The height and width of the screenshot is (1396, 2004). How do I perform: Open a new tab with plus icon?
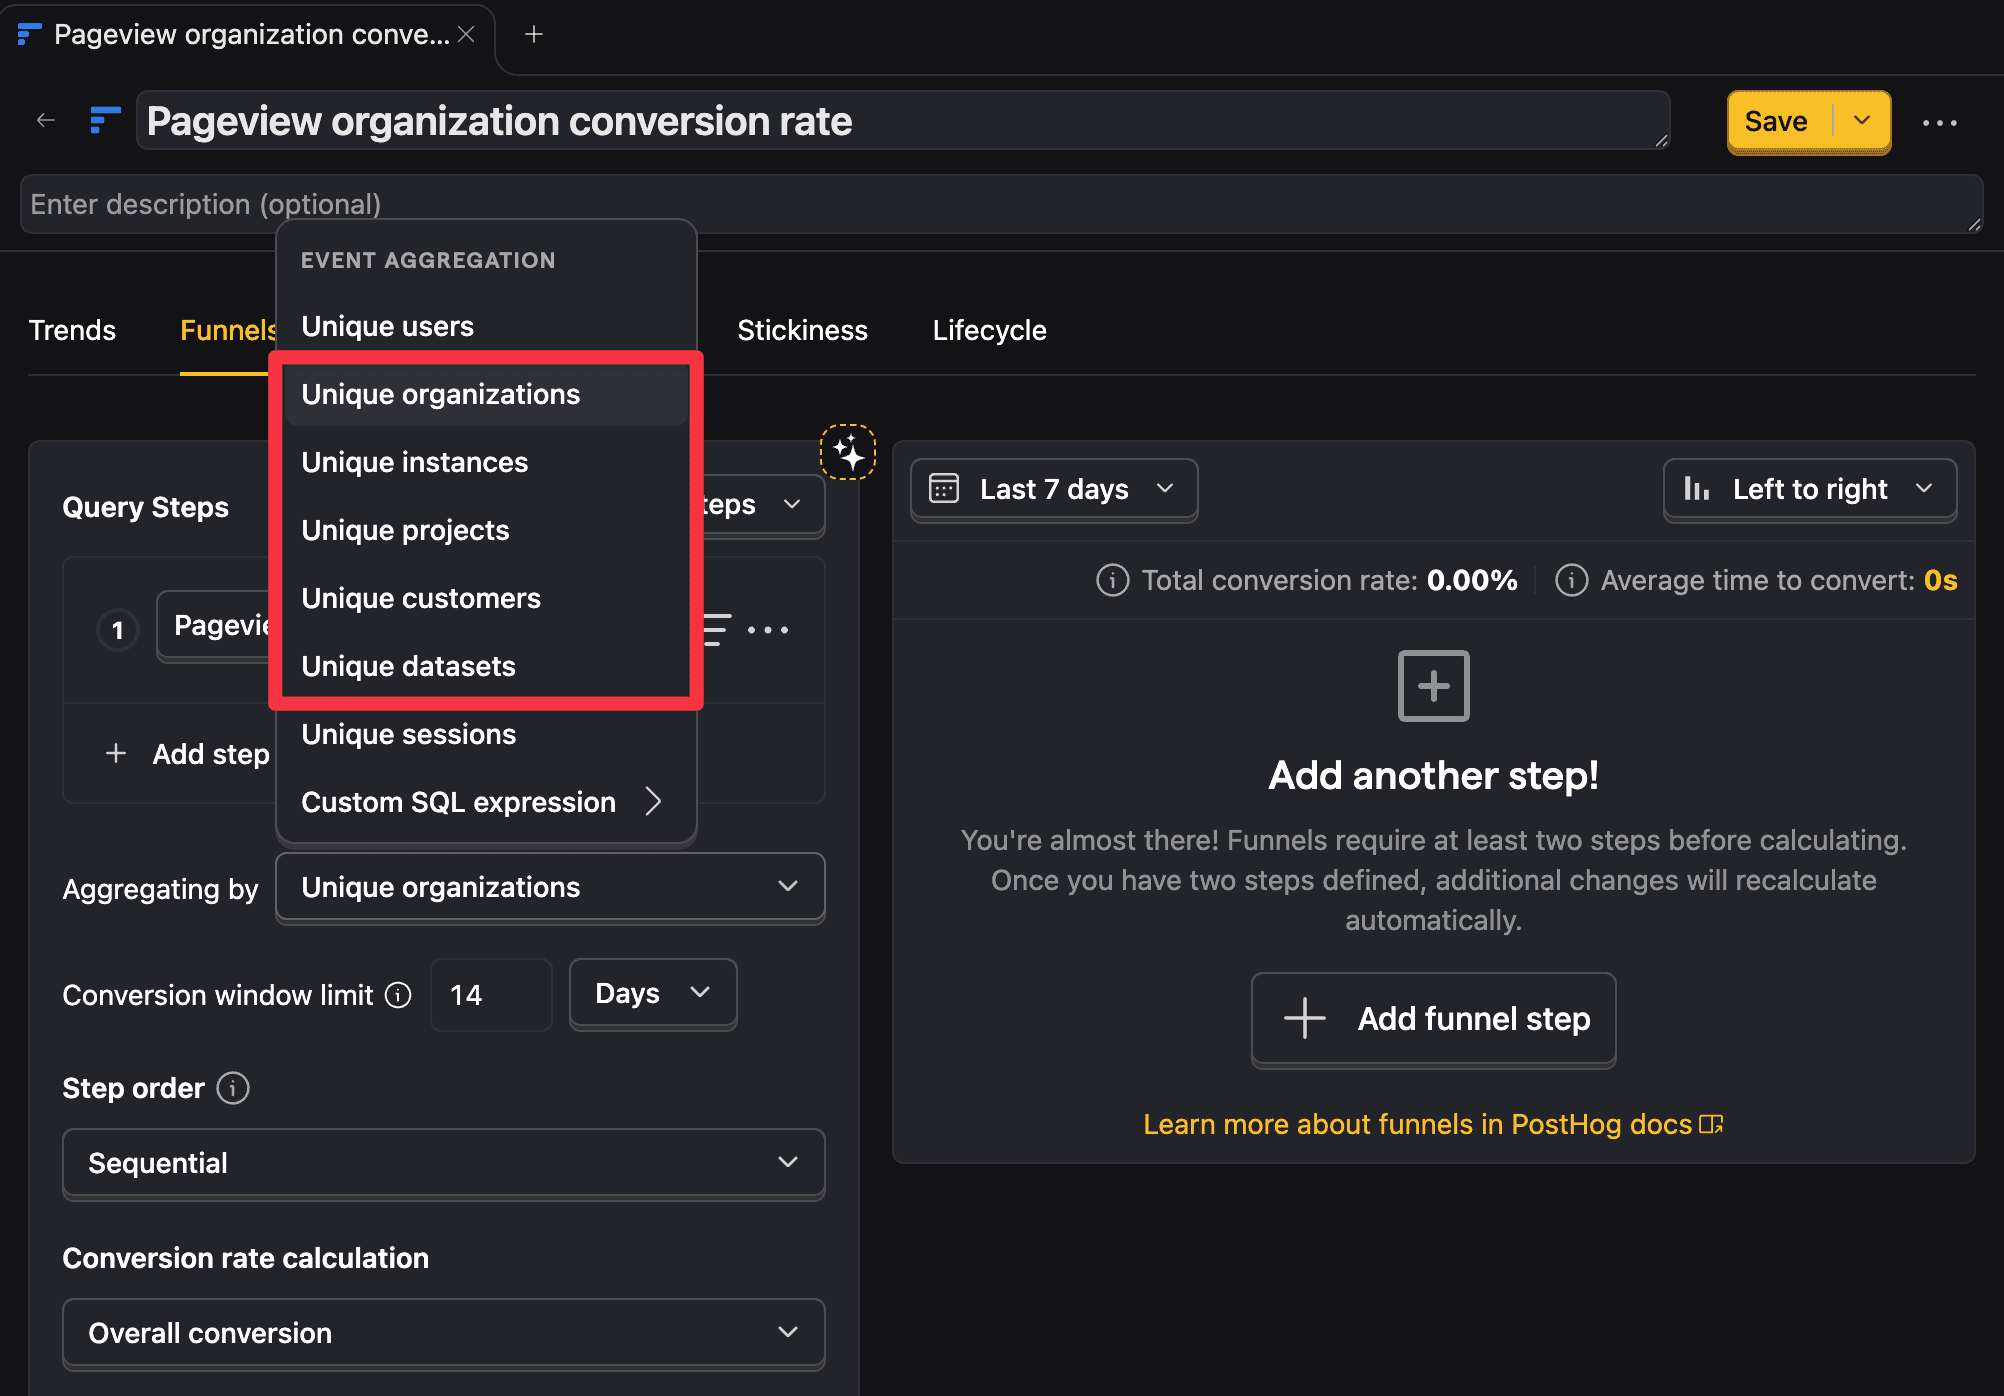tap(534, 35)
